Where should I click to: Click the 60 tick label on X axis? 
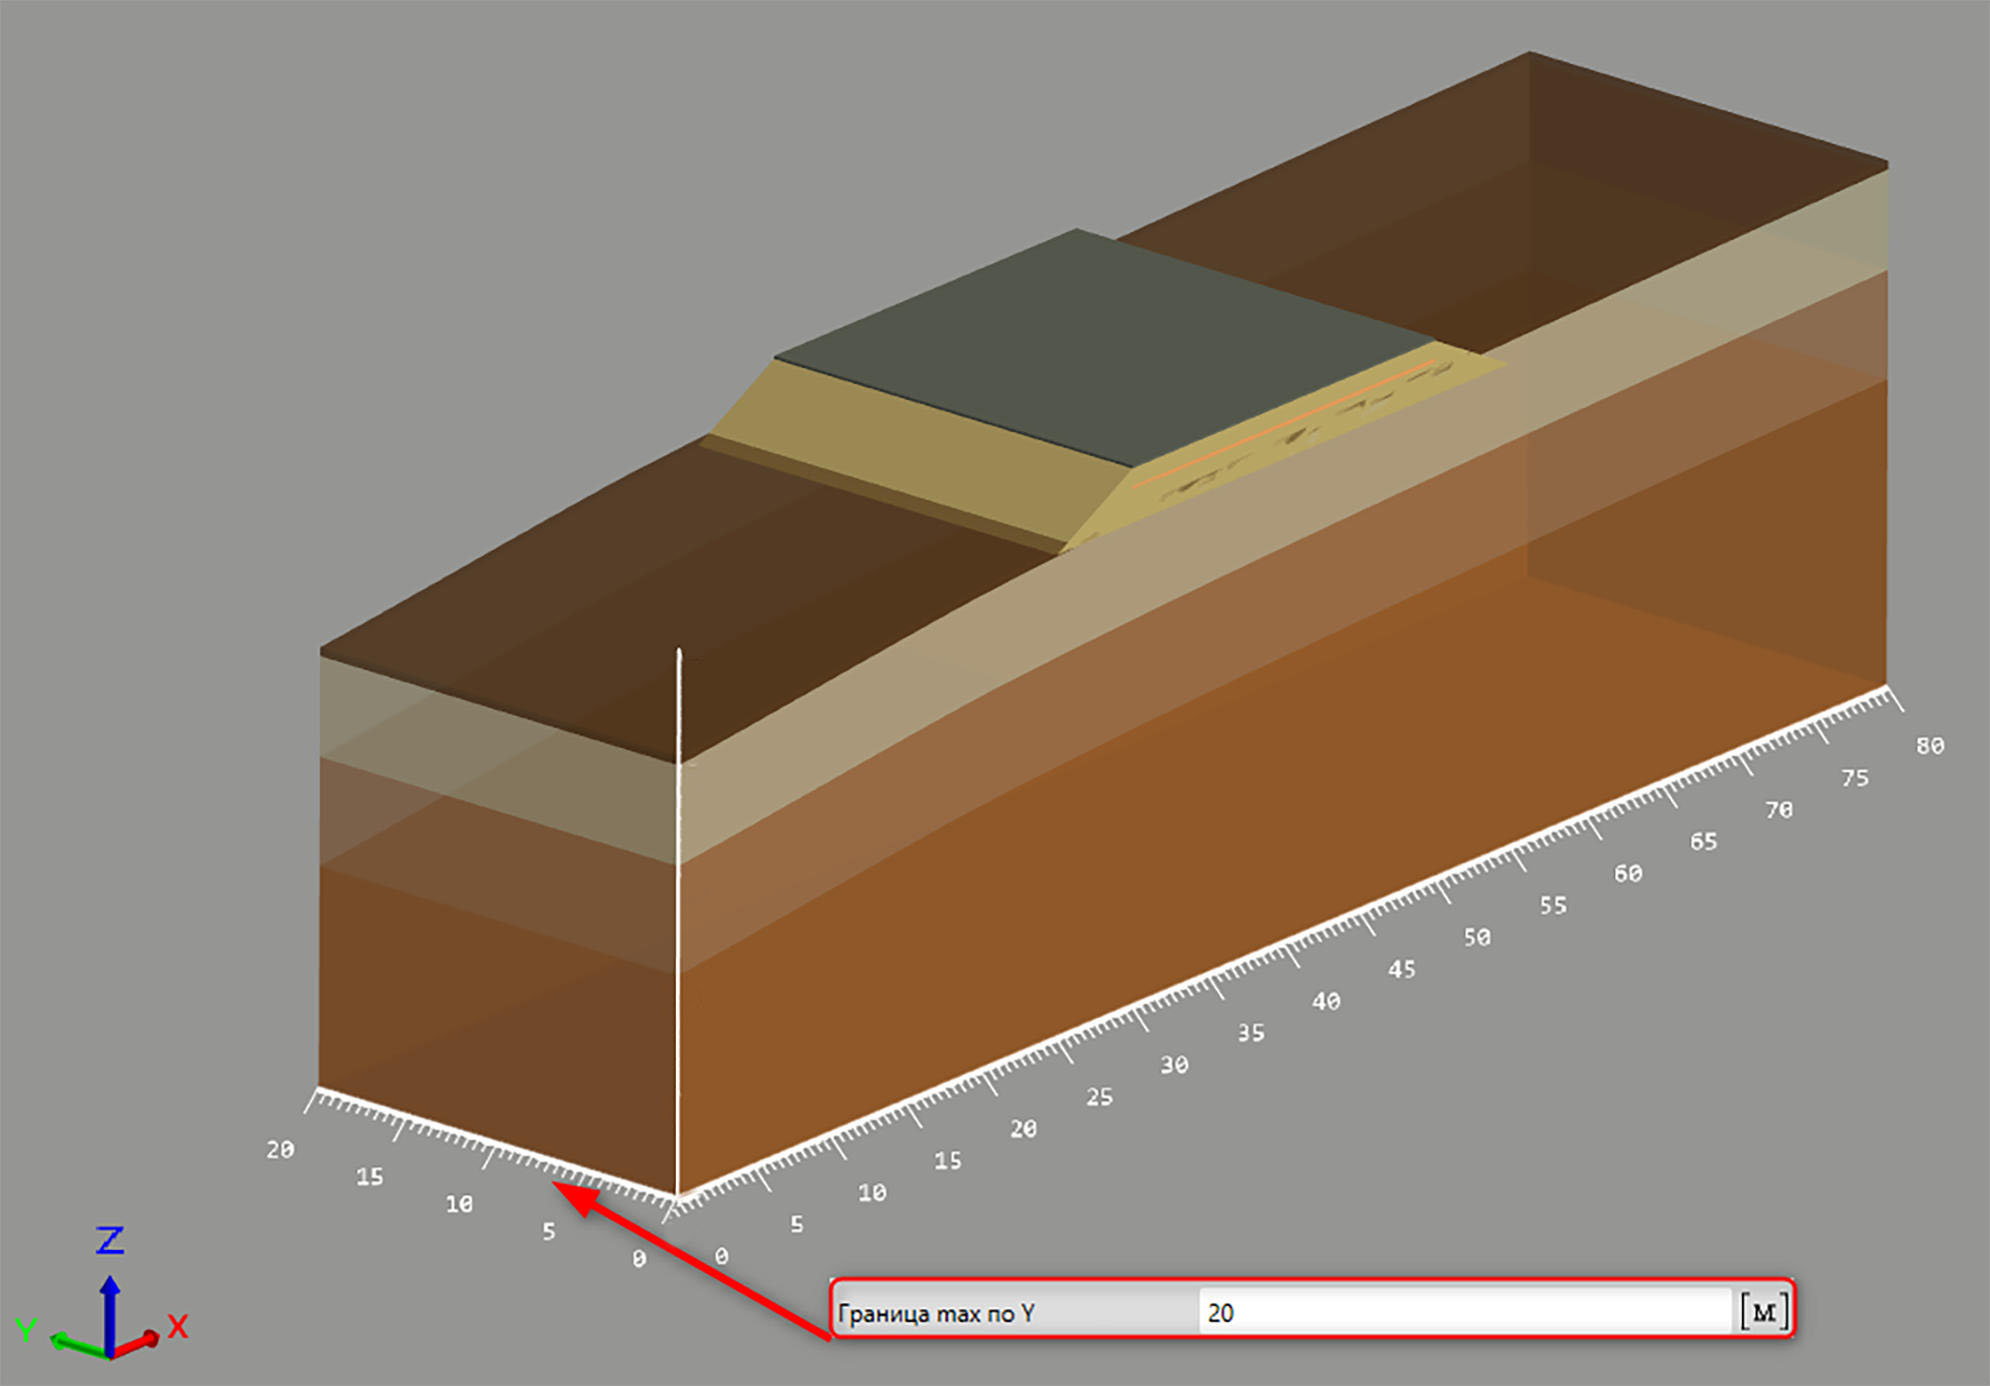tap(1628, 874)
